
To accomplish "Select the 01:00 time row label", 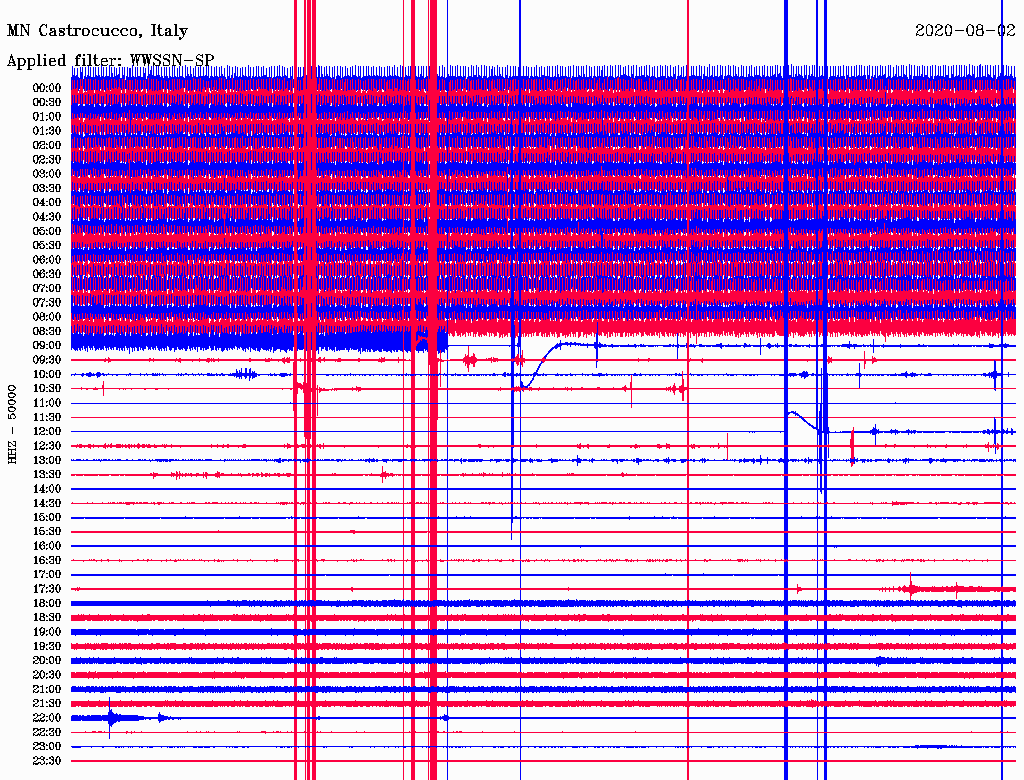I will [47, 116].
